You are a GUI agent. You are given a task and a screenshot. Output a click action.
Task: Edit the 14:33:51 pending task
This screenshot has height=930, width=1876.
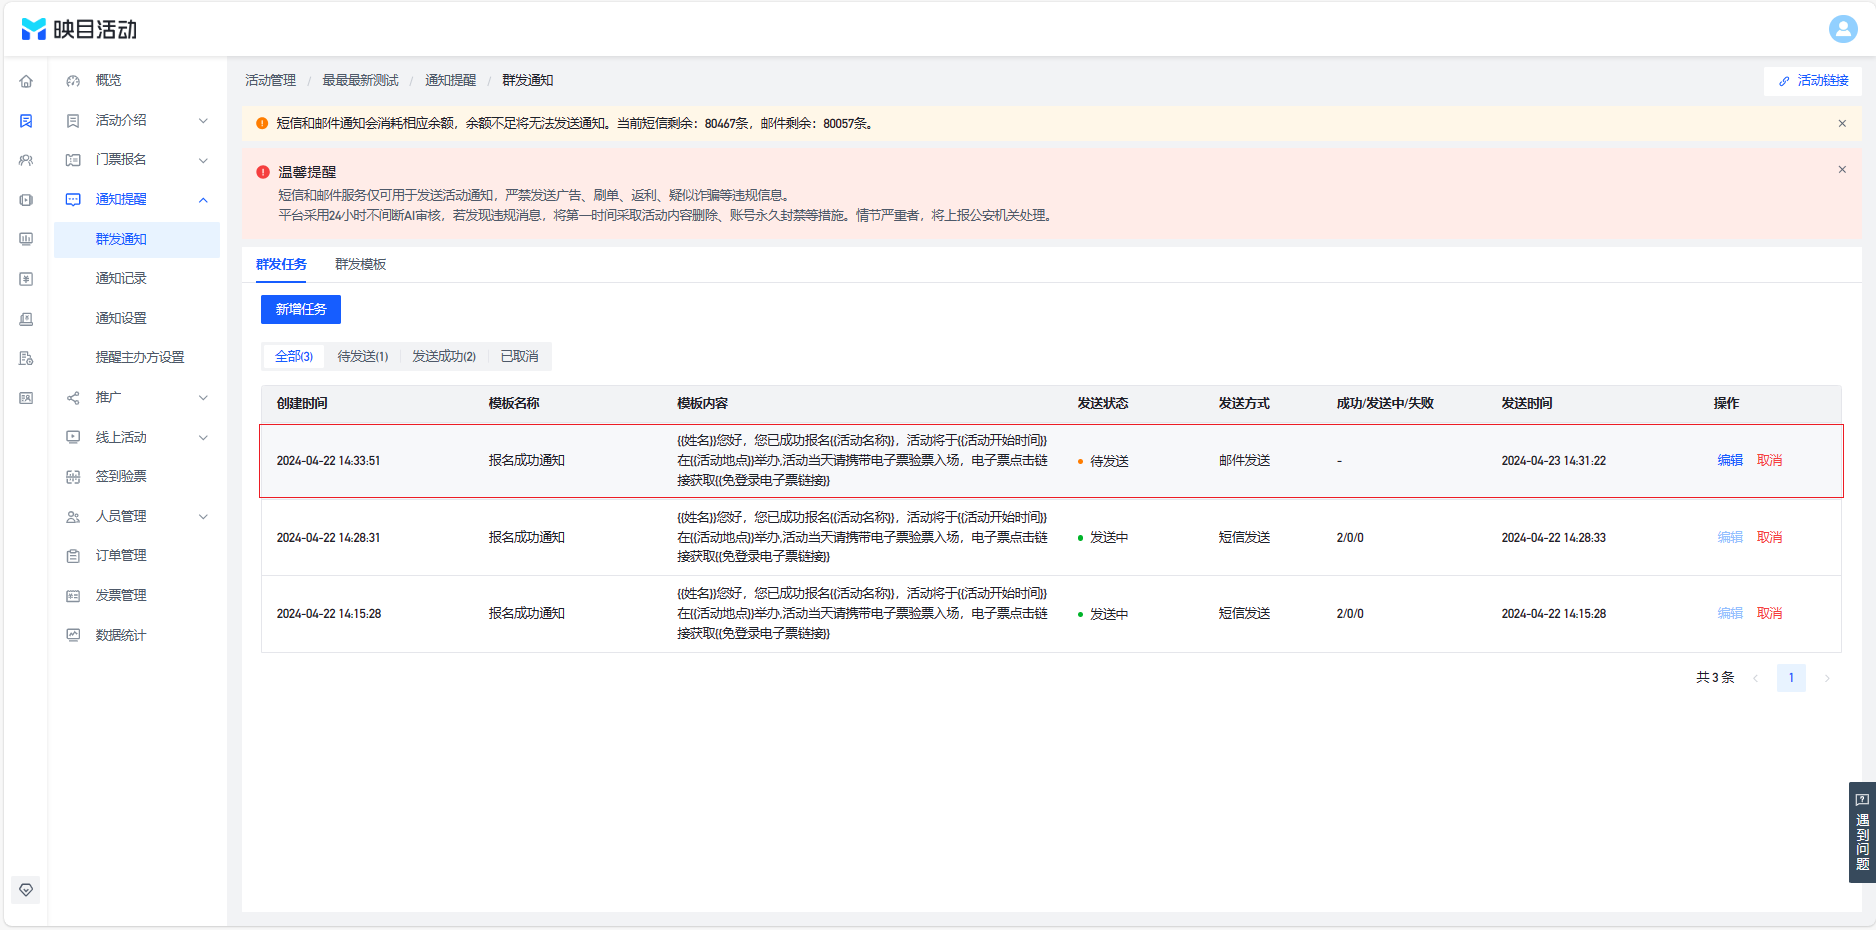[1730, 461]
